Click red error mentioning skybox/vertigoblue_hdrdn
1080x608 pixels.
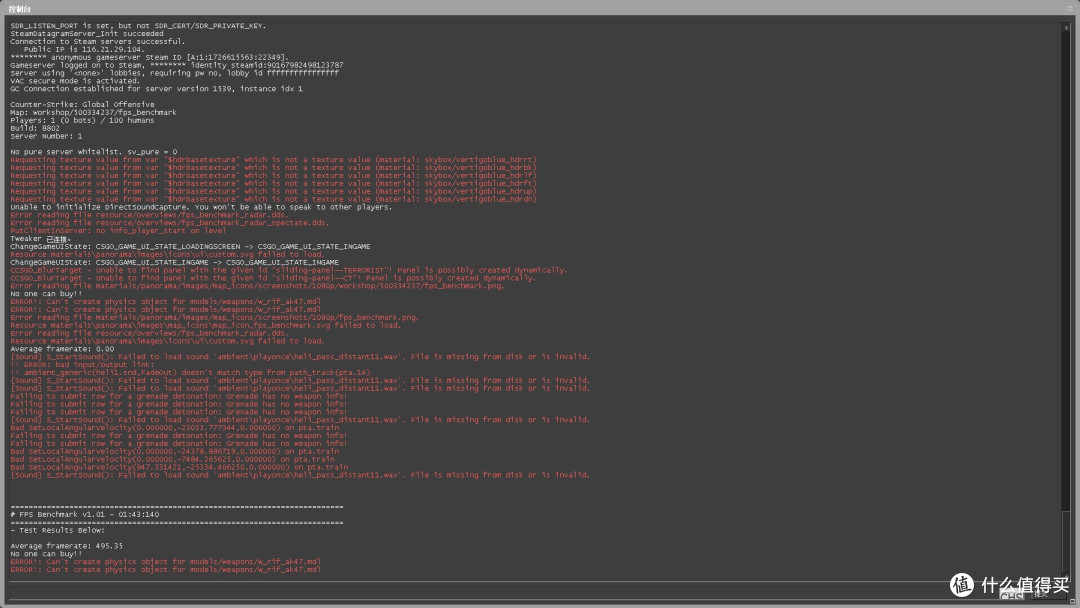(x=273, y=199)
